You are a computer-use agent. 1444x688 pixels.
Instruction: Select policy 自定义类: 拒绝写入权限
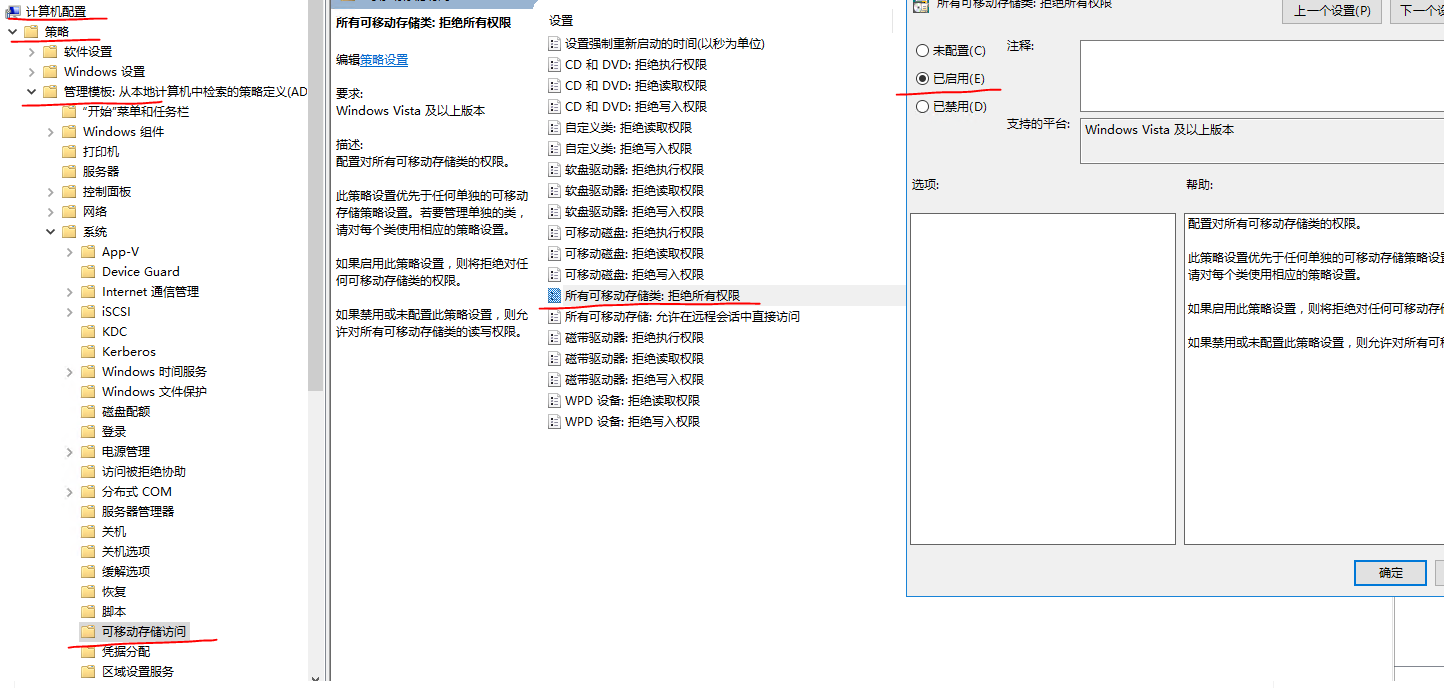tap(628, 148)
